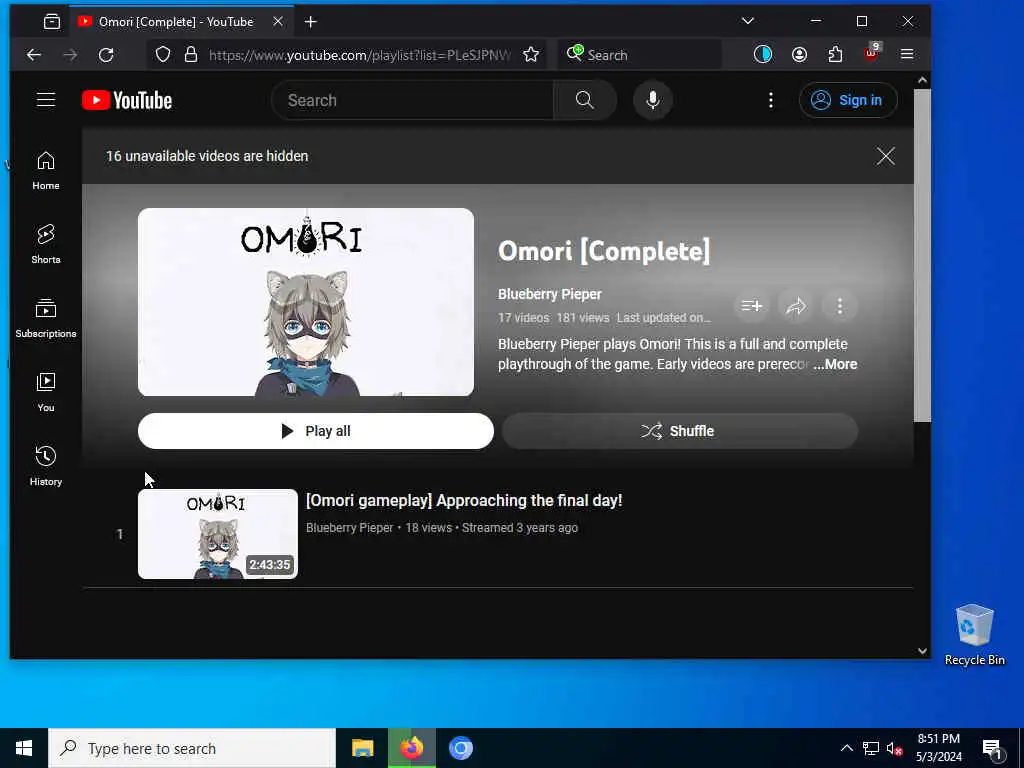Viewport: 1024px width, 768px height.
Task: Click the page scrollbar down arrow
Action: 922,650
